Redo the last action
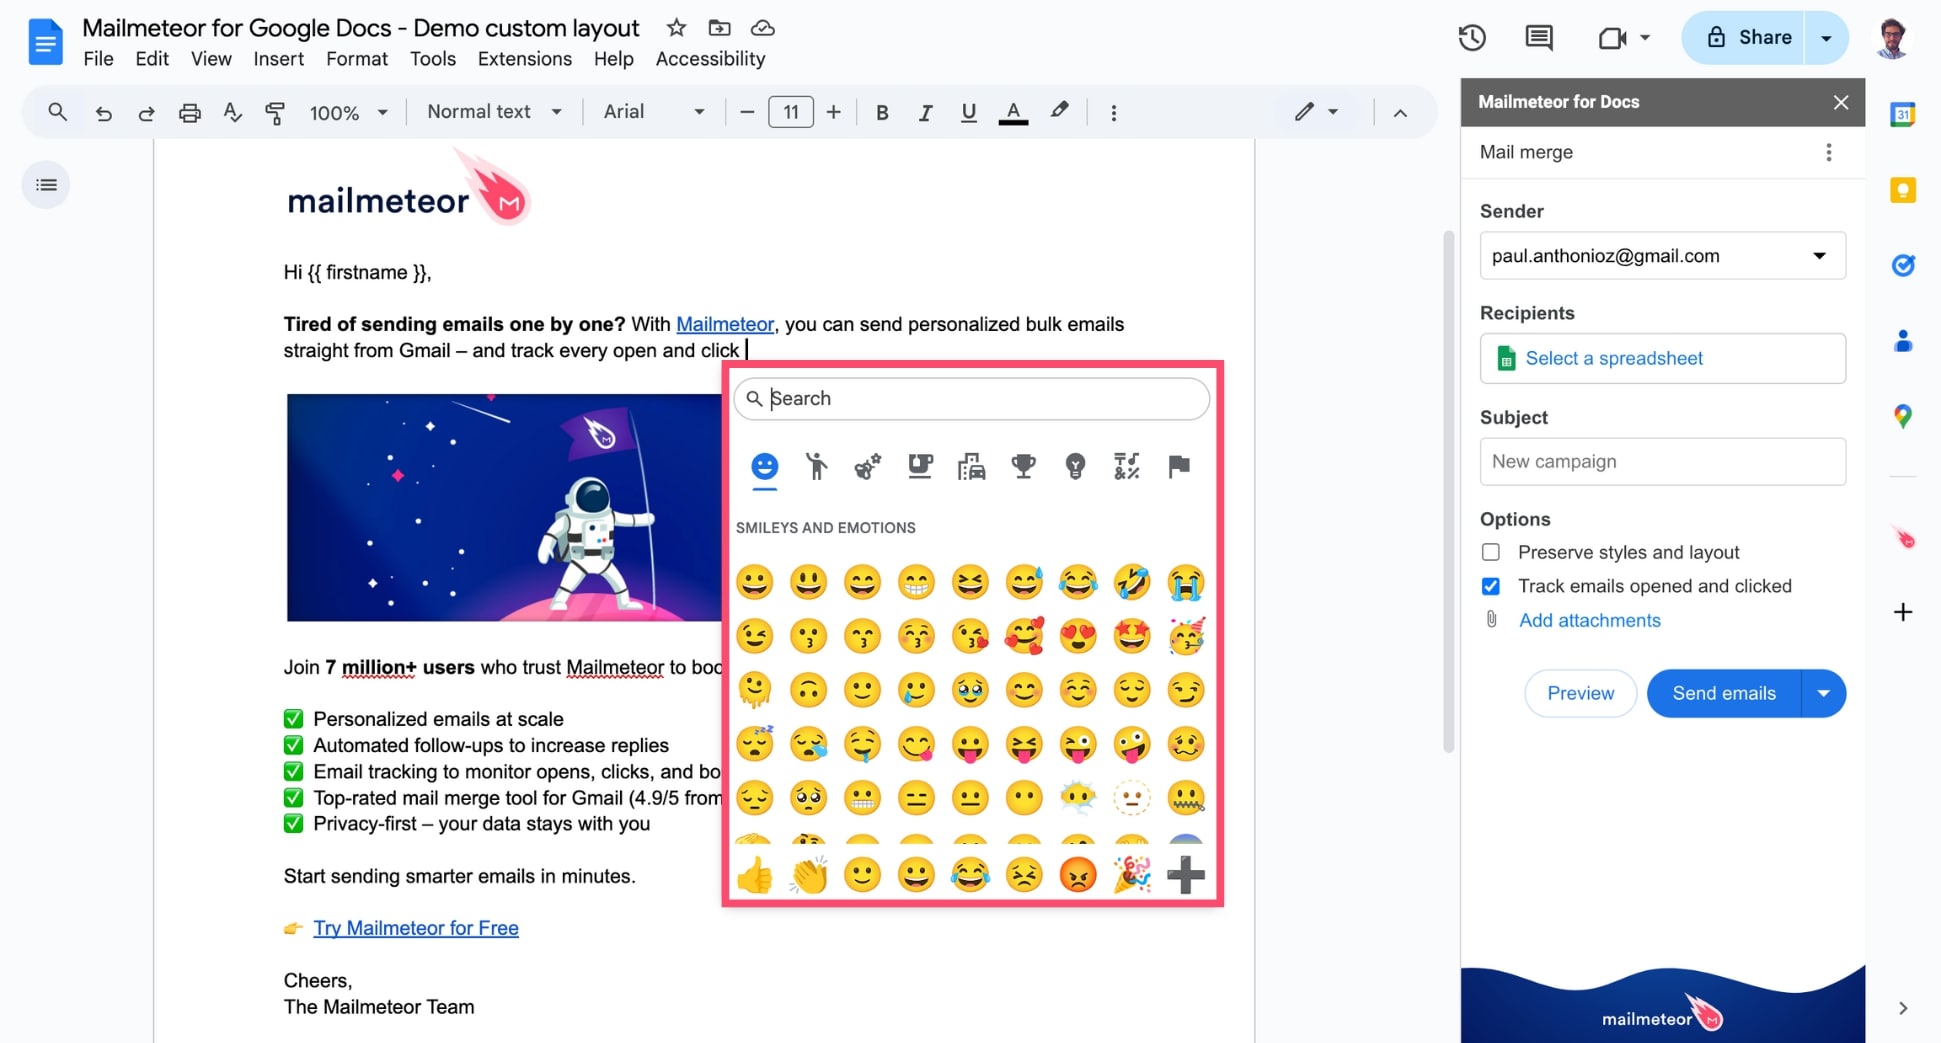 click(x=146, y=113)
